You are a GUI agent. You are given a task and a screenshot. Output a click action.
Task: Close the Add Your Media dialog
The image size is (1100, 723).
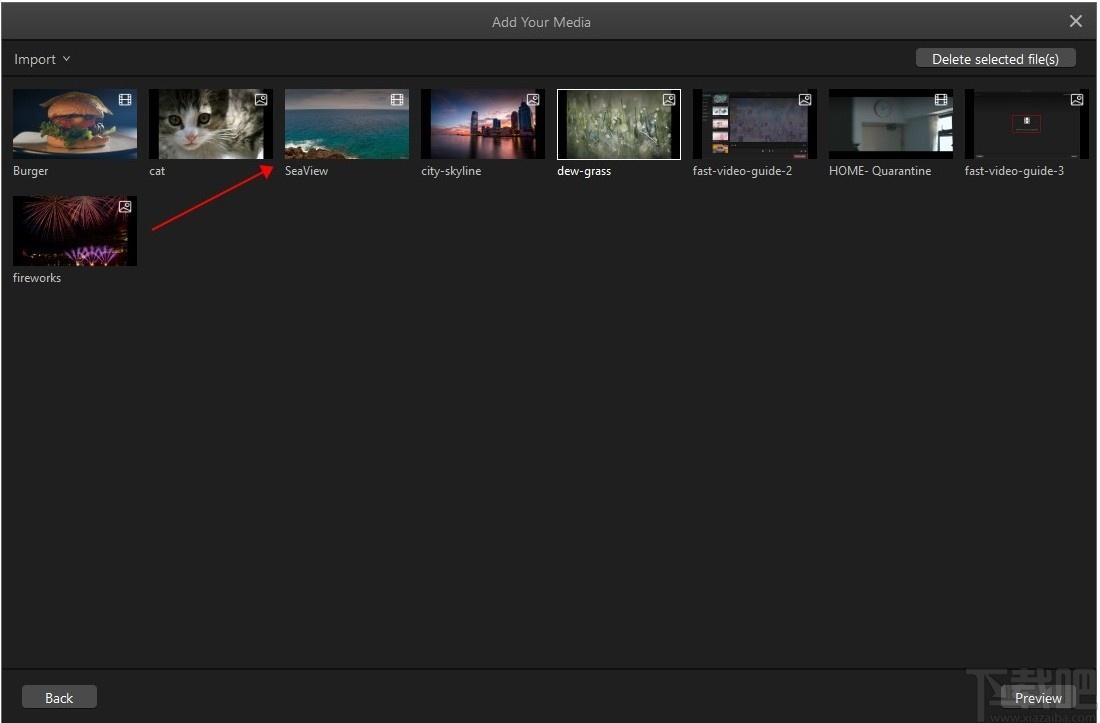coord(1075,21)
